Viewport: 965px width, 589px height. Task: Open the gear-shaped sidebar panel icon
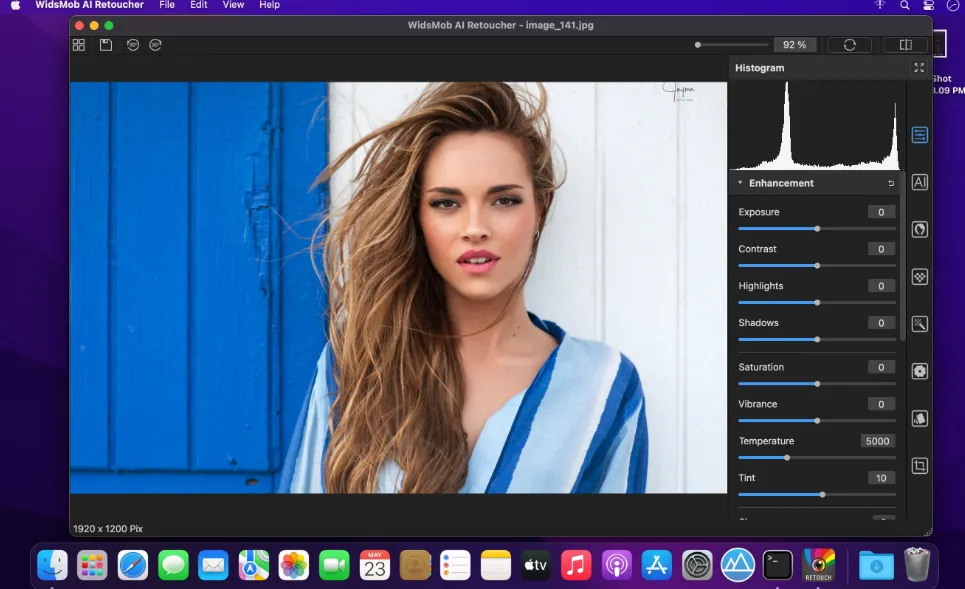[x=919, y=371]
